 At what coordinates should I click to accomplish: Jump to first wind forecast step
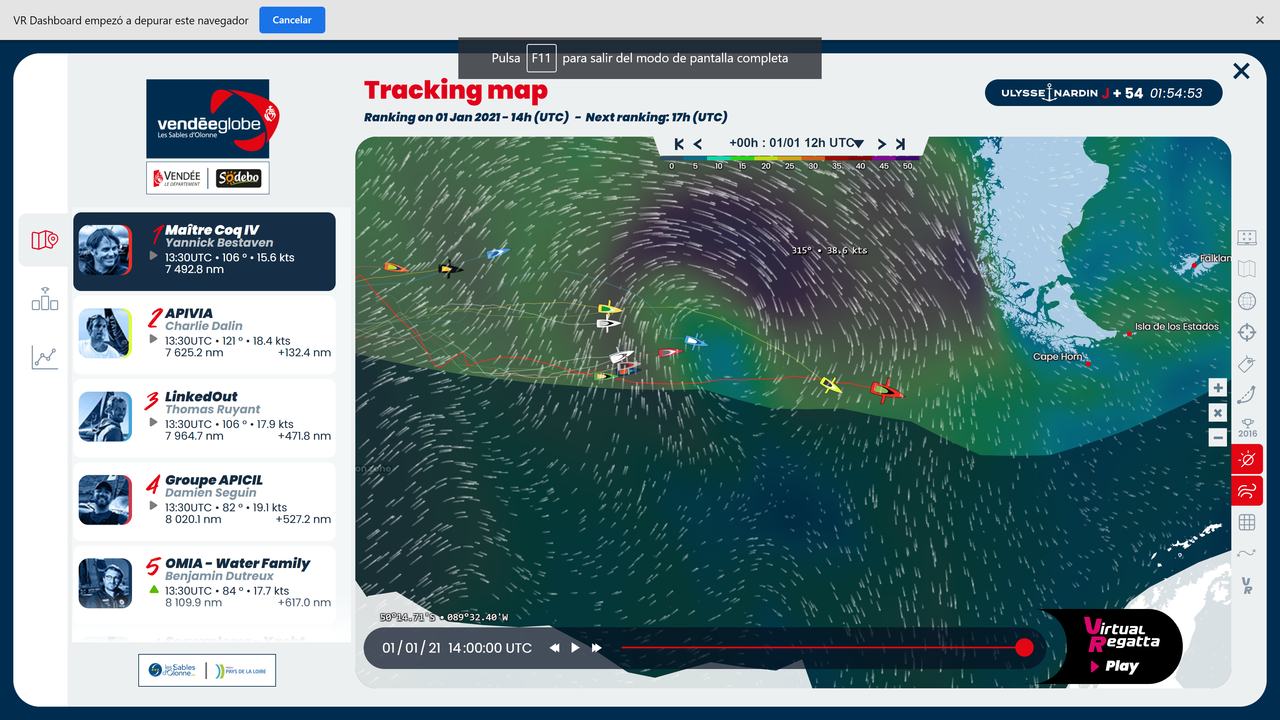click(680, 144)
